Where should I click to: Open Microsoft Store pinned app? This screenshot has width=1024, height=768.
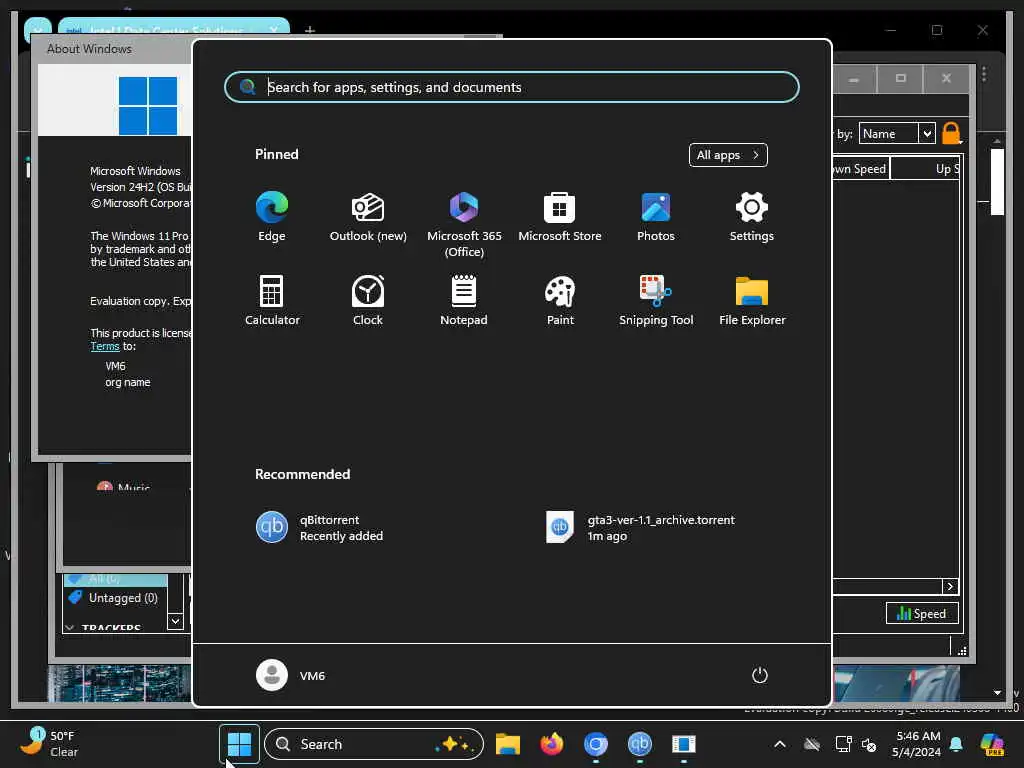[560, 217]
